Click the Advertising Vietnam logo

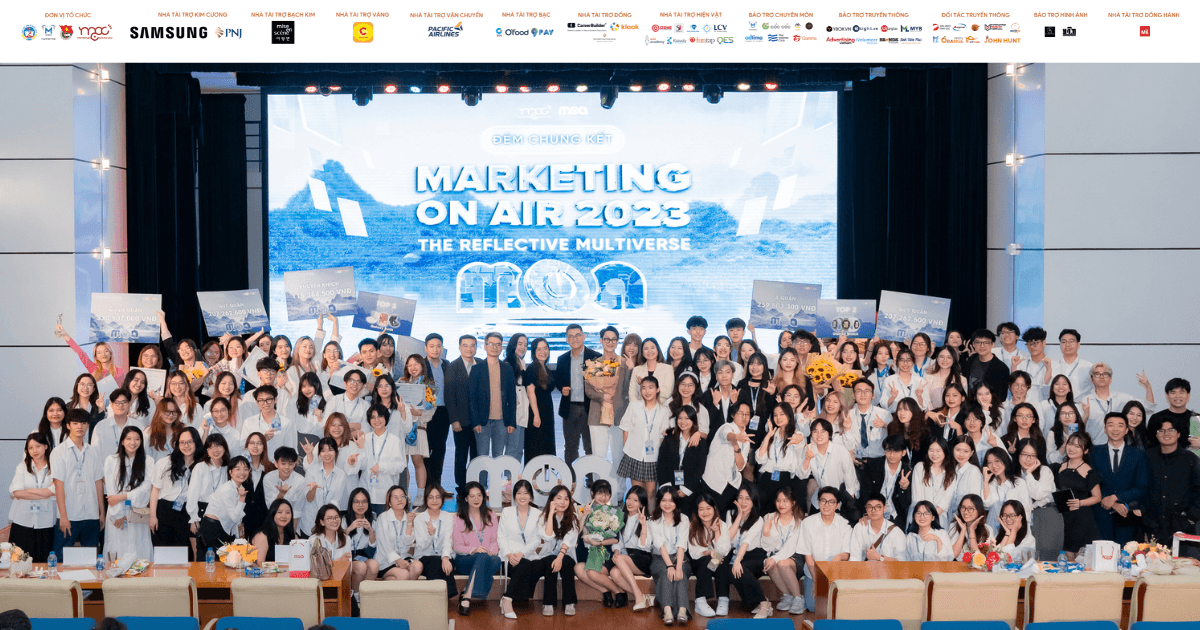[x=840, y=40]
